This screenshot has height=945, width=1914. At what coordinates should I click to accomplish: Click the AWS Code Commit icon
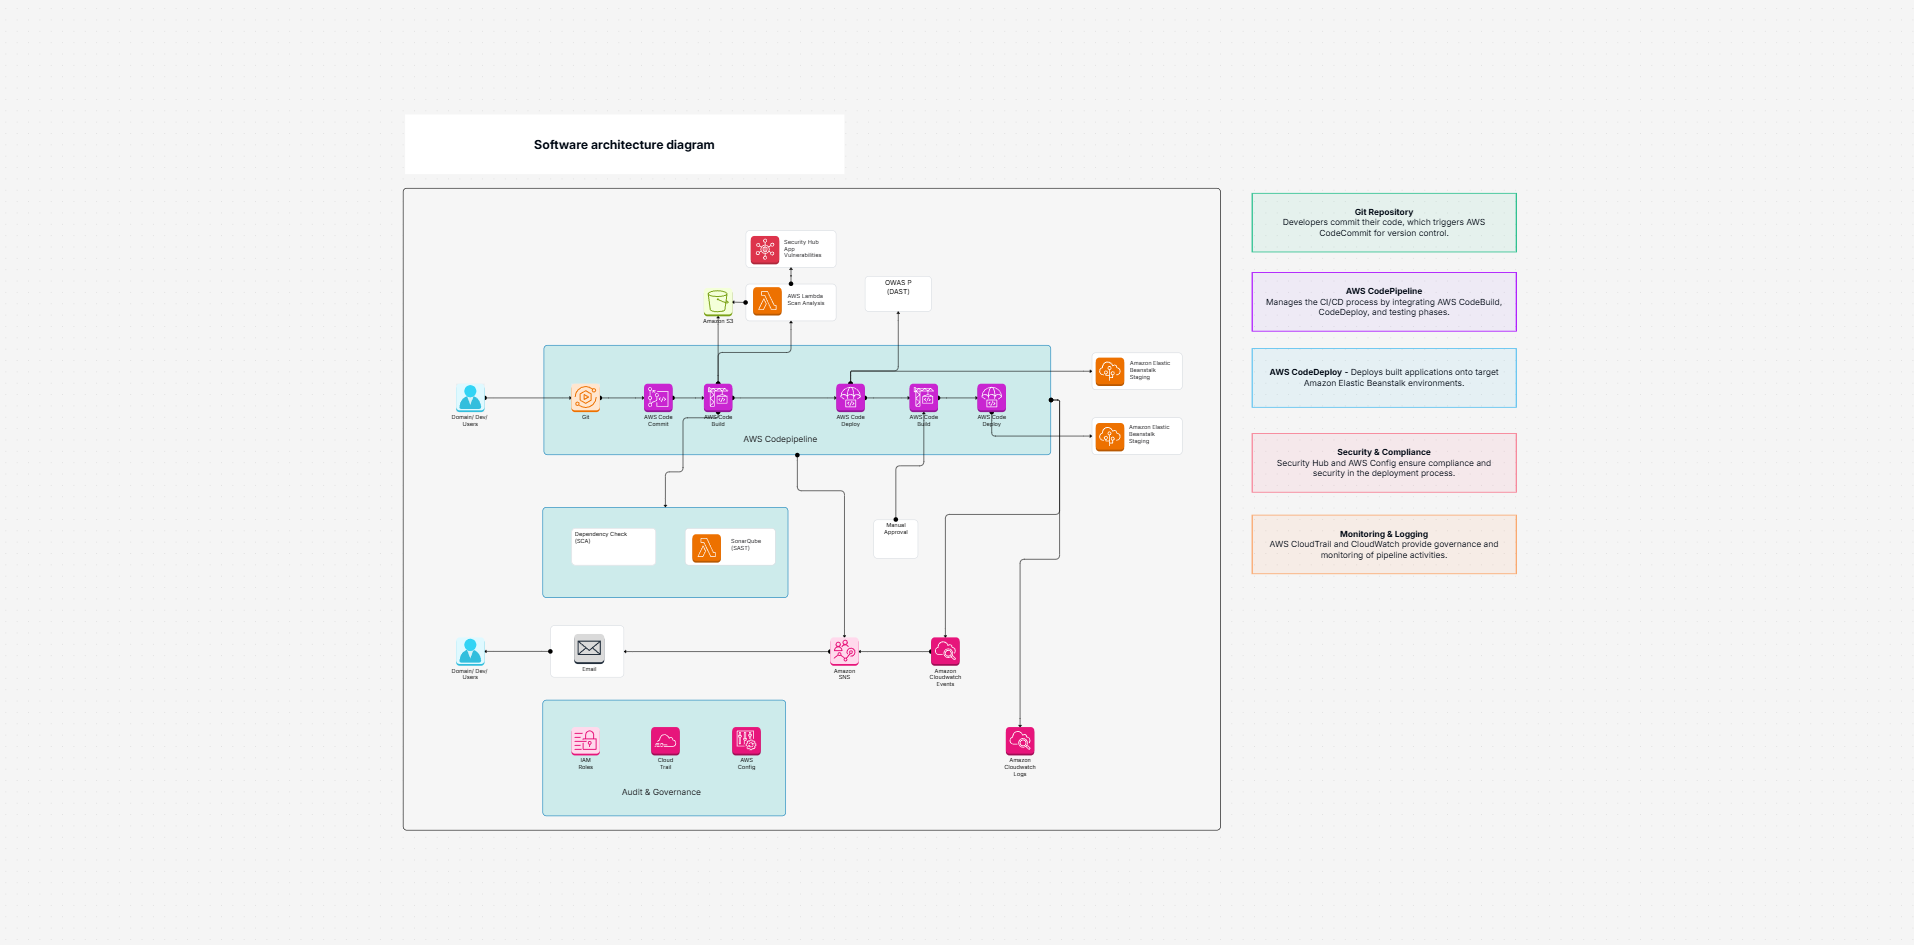pos(658,398)
